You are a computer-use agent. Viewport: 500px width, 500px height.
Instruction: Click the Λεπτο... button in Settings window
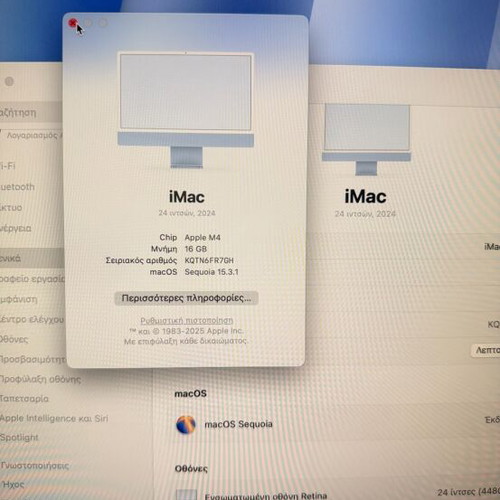point(486,350)
